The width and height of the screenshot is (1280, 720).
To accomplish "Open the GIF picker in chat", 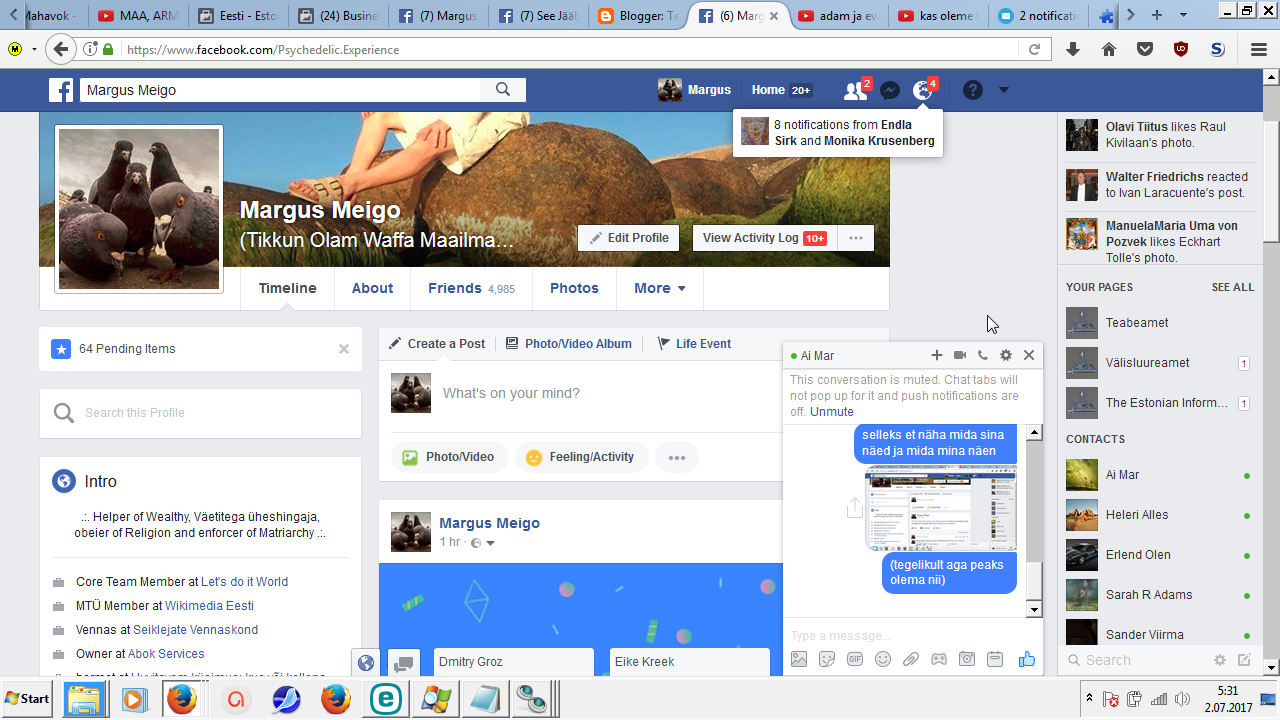I will tap(855, 659).
